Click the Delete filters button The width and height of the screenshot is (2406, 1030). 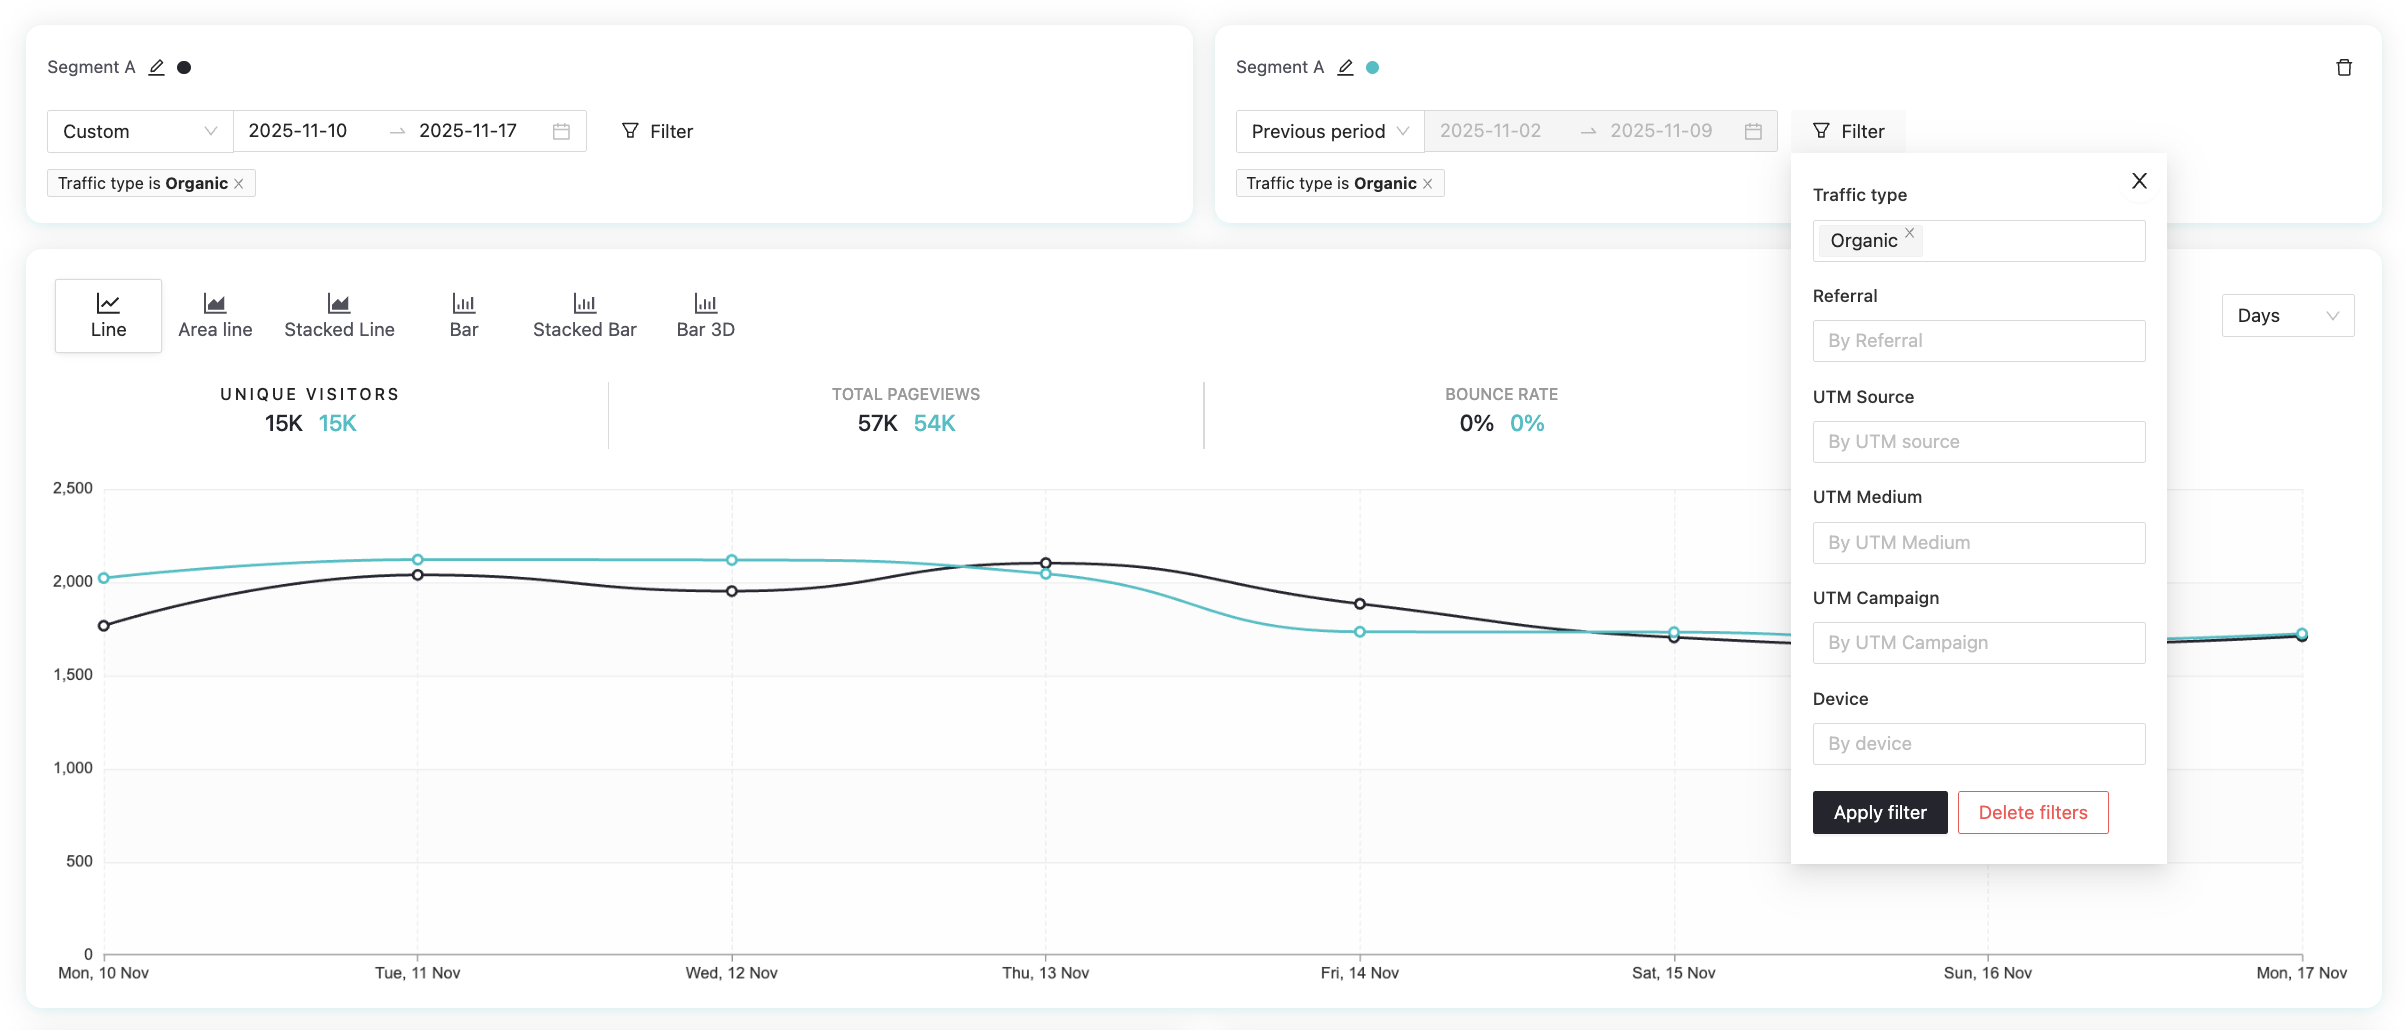pos(2032,812)
